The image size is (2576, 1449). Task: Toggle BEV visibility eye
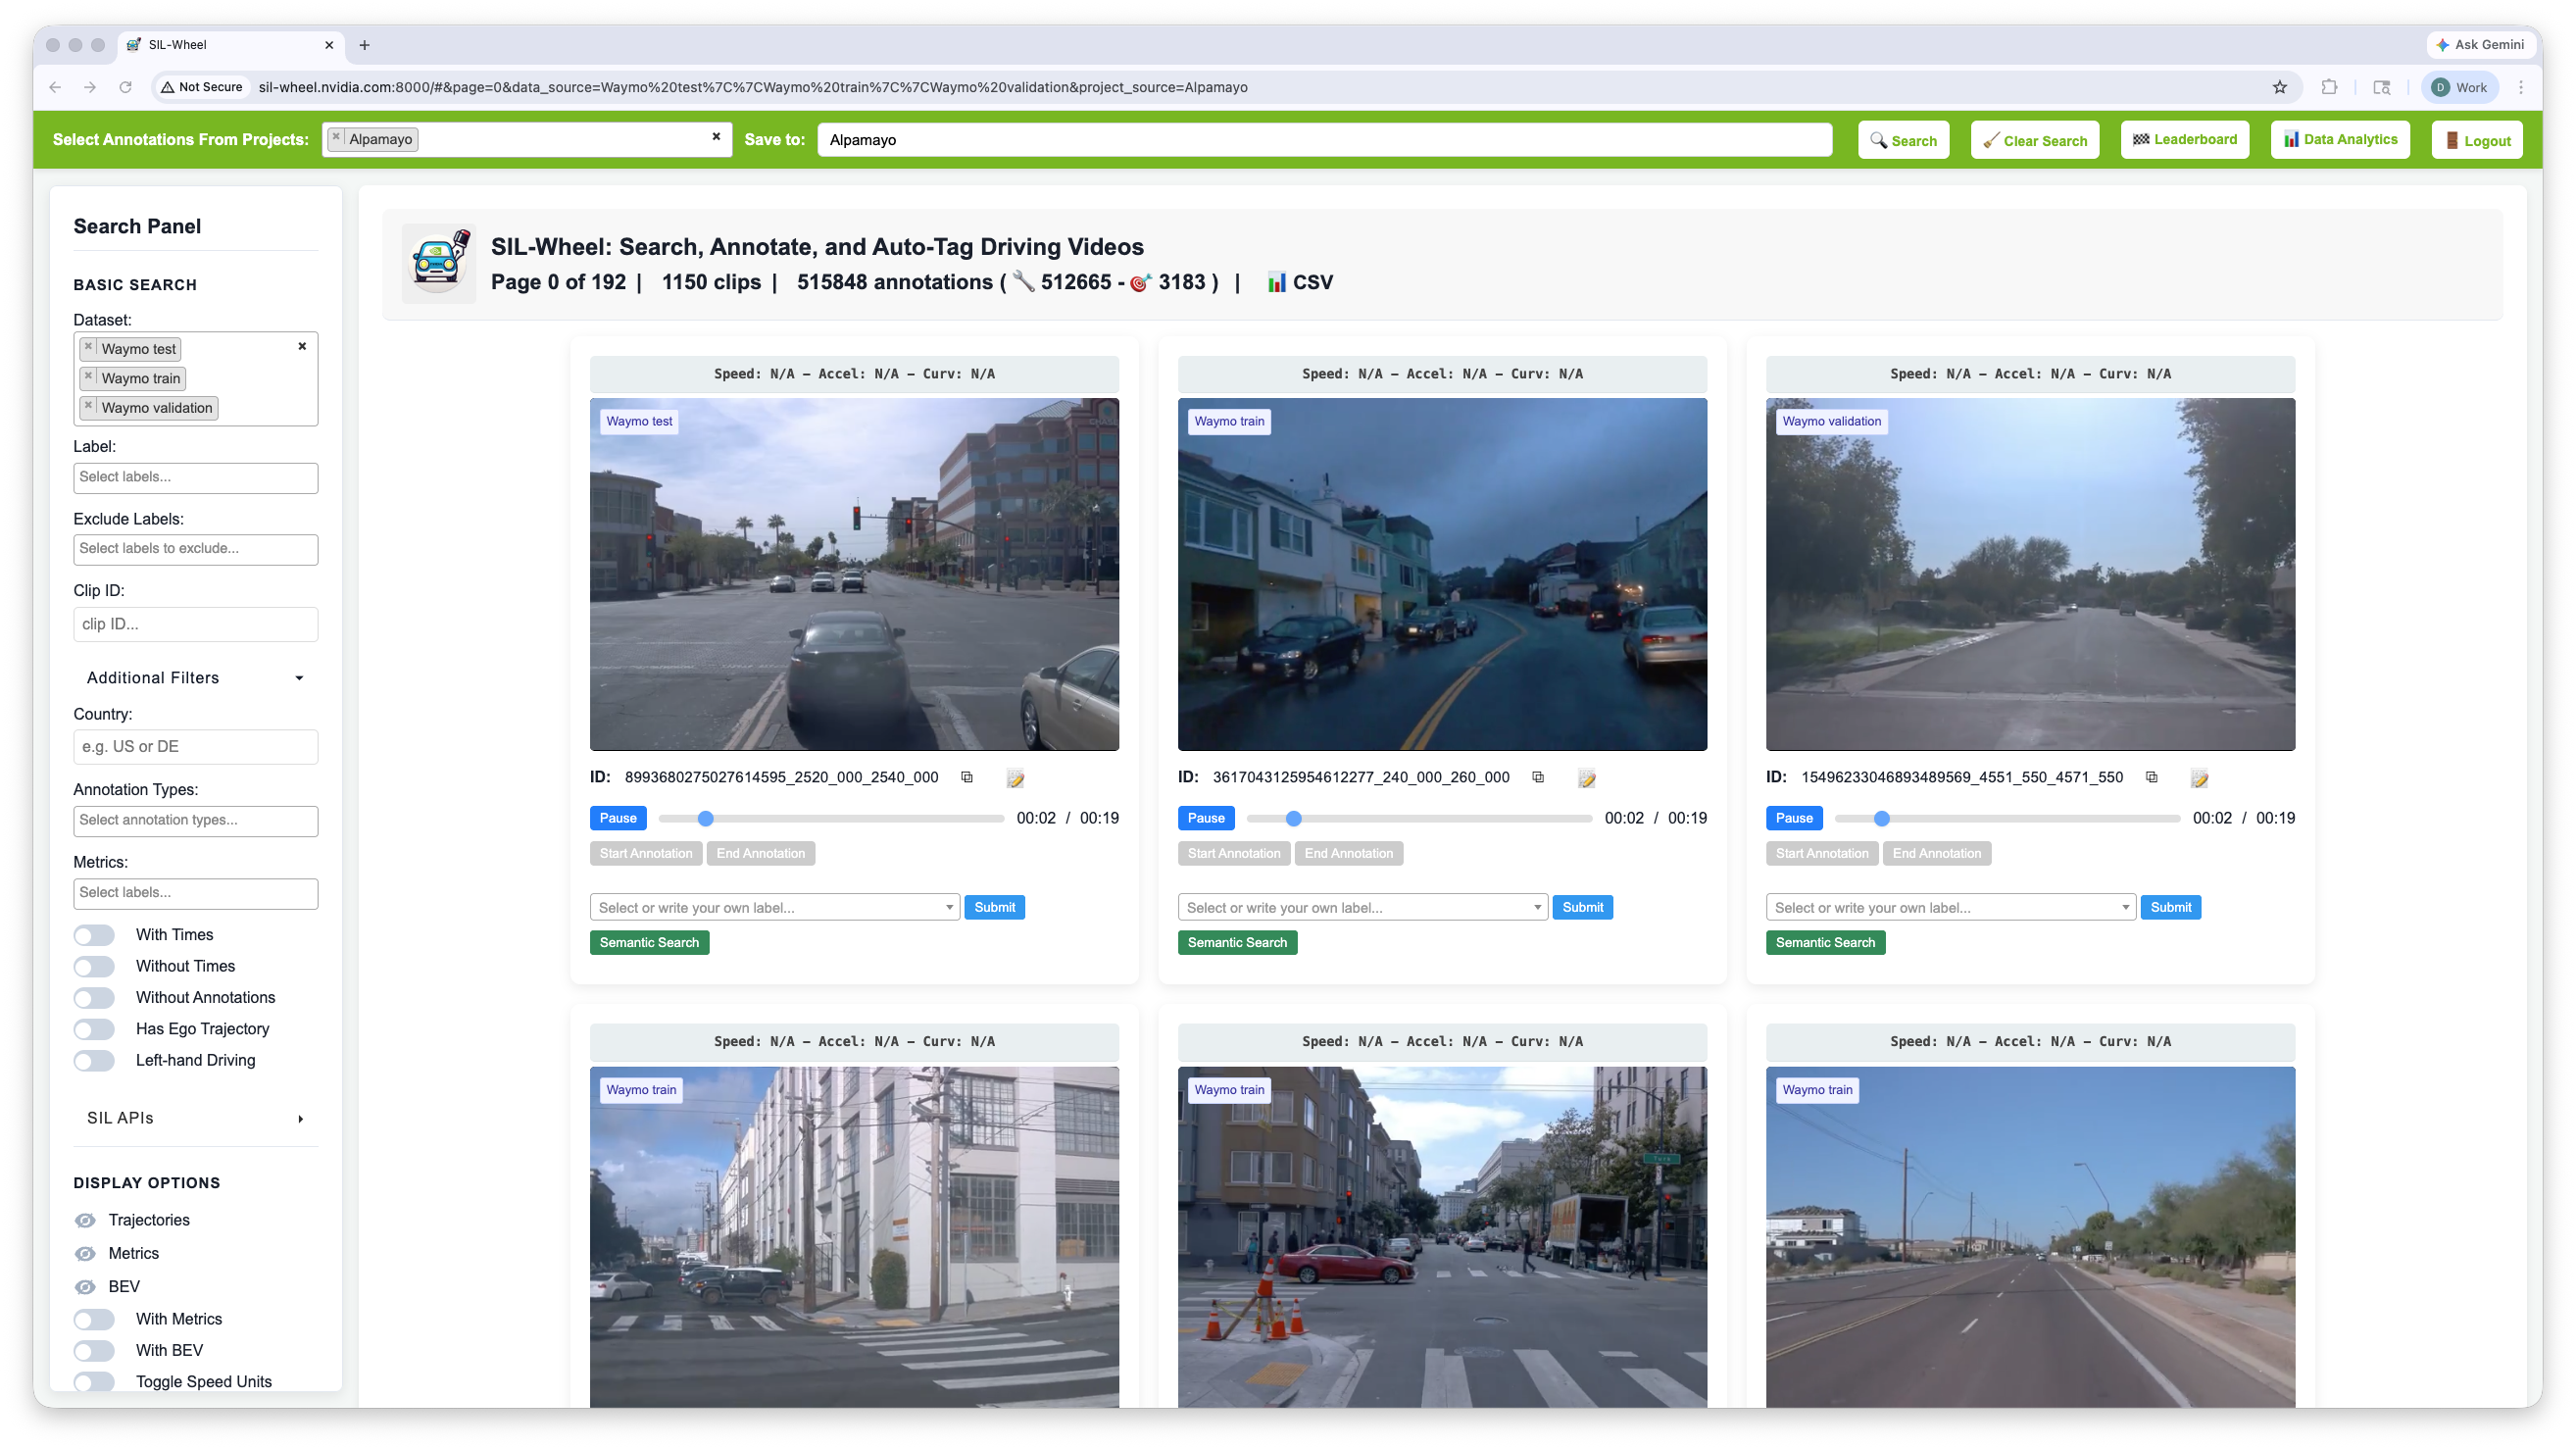(86, 1286)
